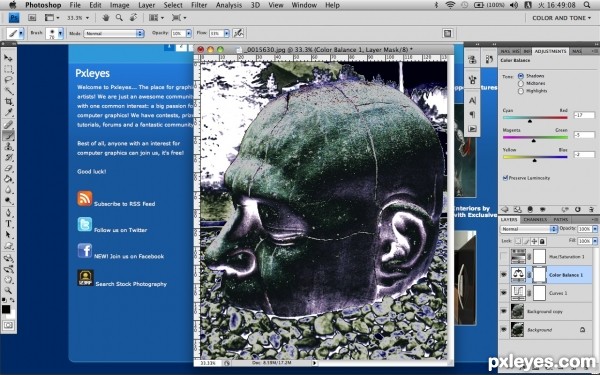The image size is (600, 375).
Task: Select the Move tool
Action: tap(8, 58)
